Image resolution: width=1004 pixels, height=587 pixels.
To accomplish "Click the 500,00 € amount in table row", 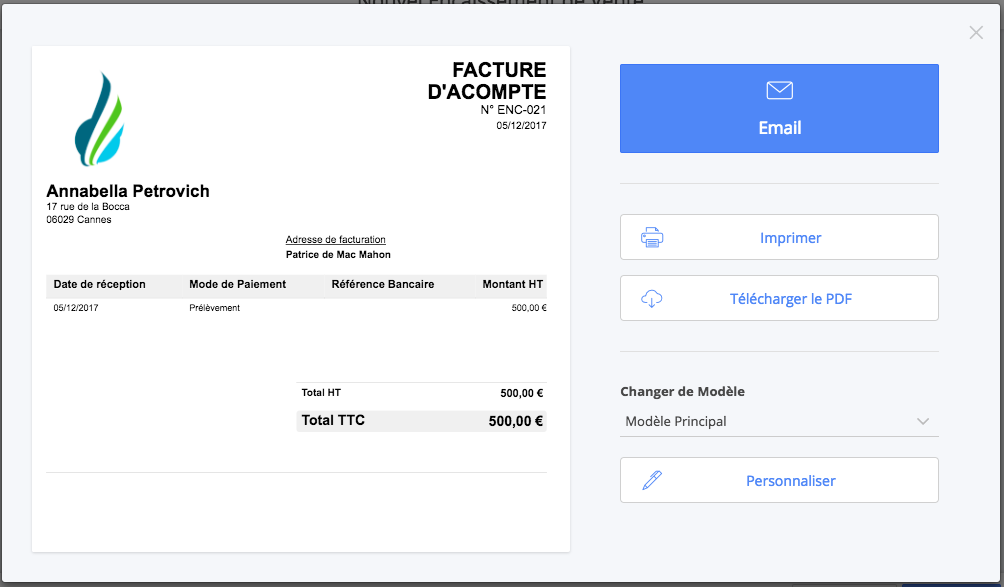I will pos(529,308).
